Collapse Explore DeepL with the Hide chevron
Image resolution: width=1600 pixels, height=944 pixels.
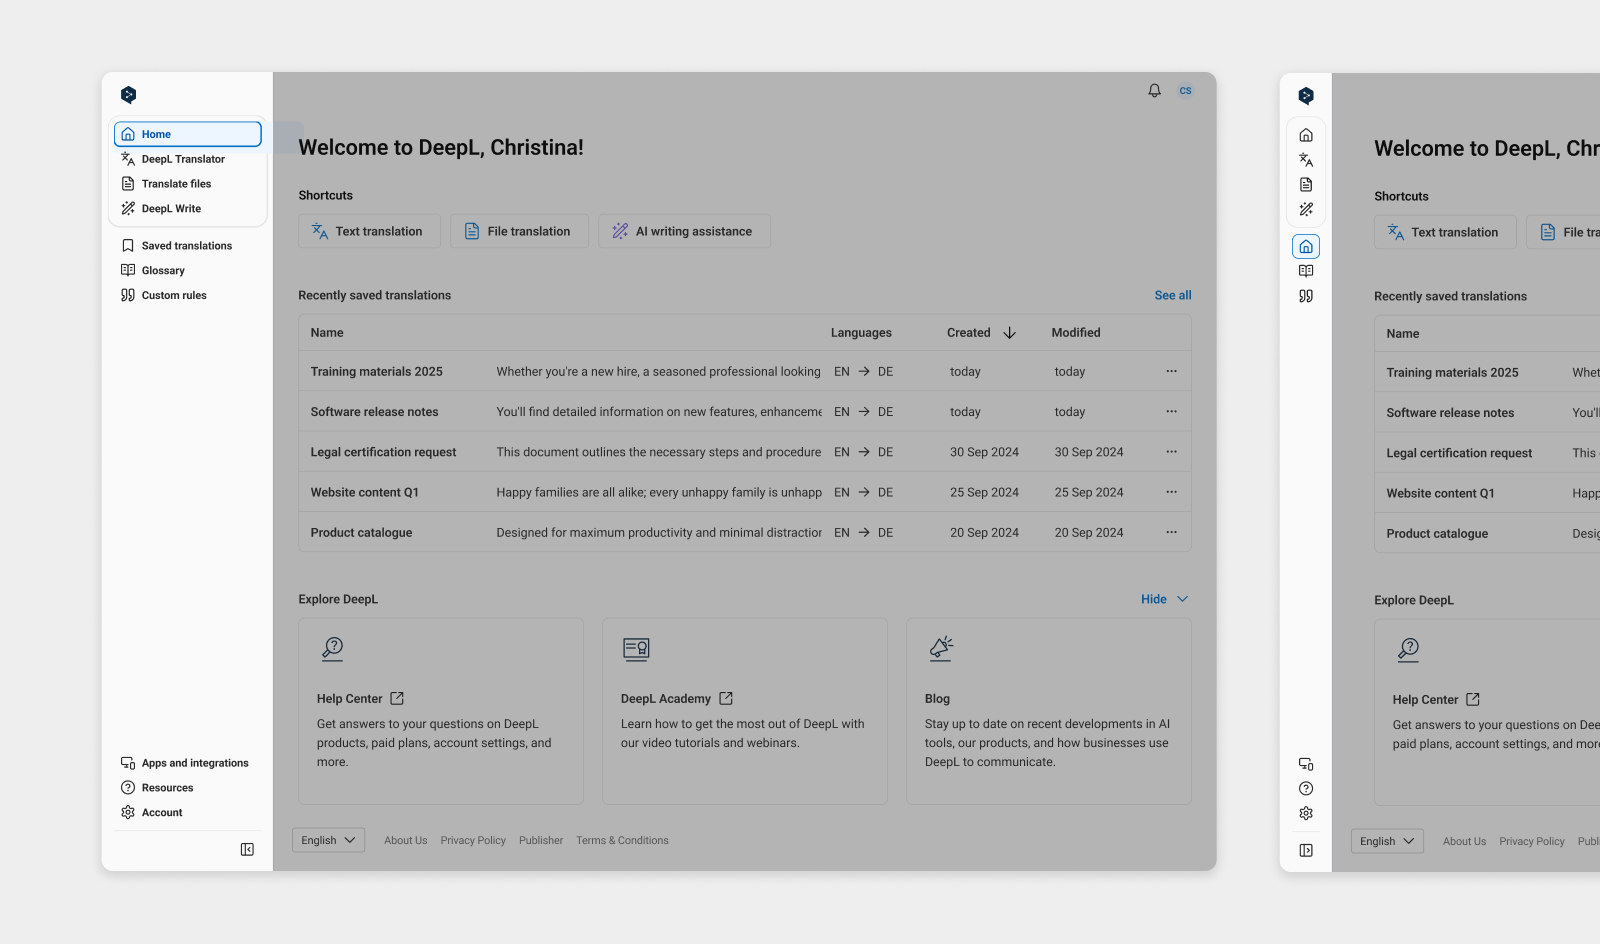coord(1165,599)
